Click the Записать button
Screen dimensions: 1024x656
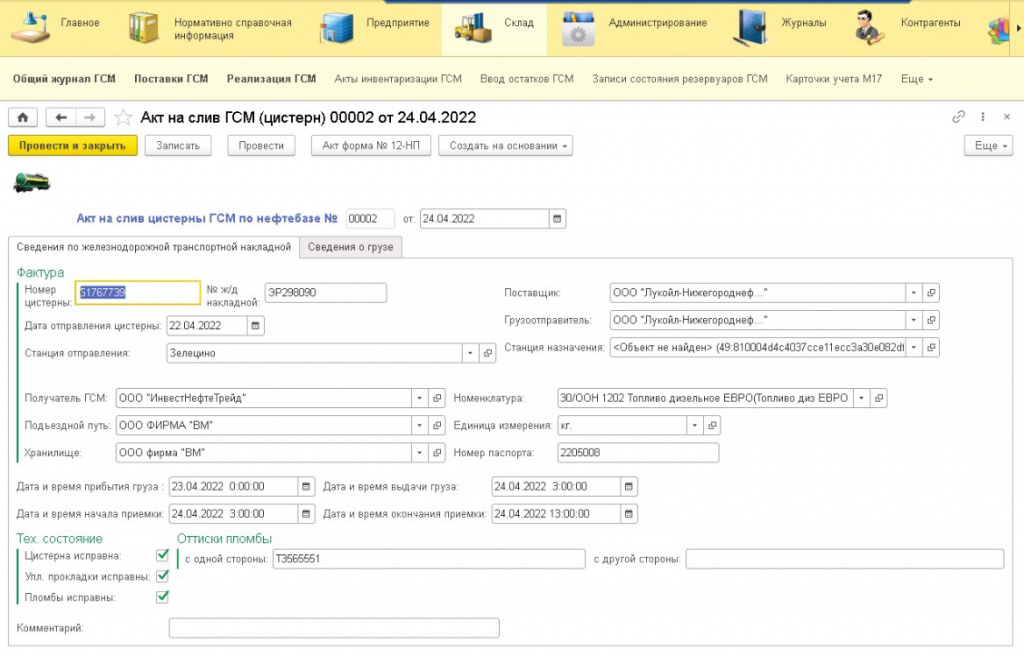178,146
